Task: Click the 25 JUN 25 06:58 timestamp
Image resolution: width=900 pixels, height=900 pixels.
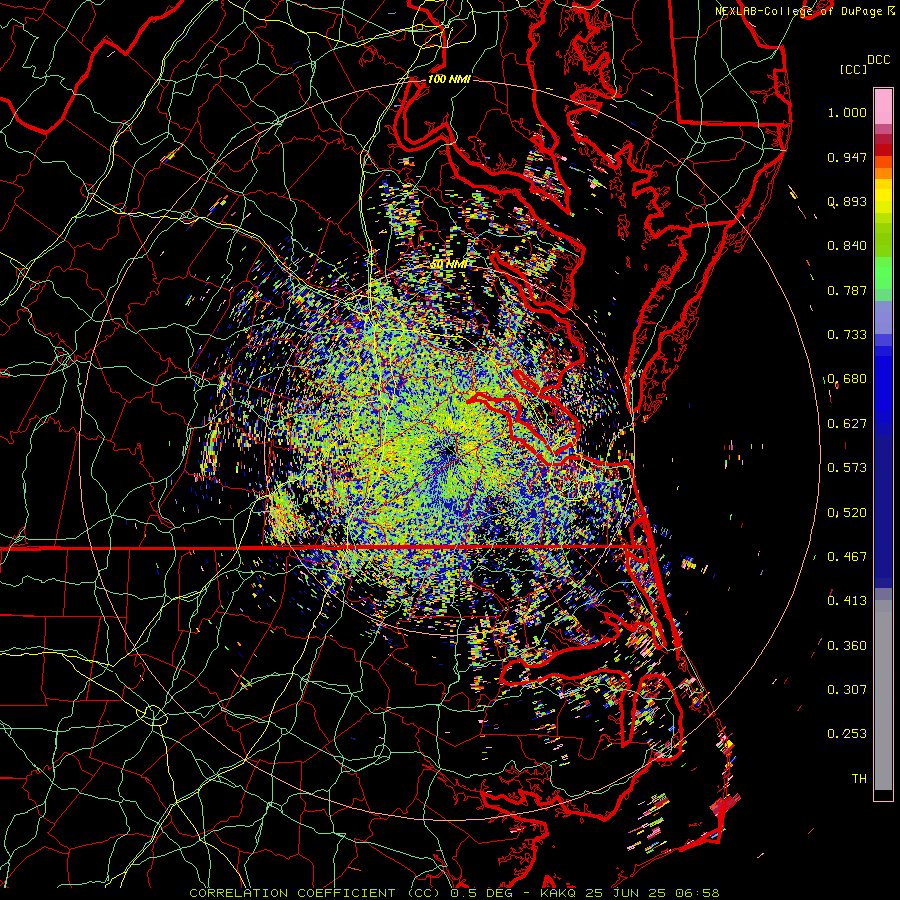Action: [652, 893]
